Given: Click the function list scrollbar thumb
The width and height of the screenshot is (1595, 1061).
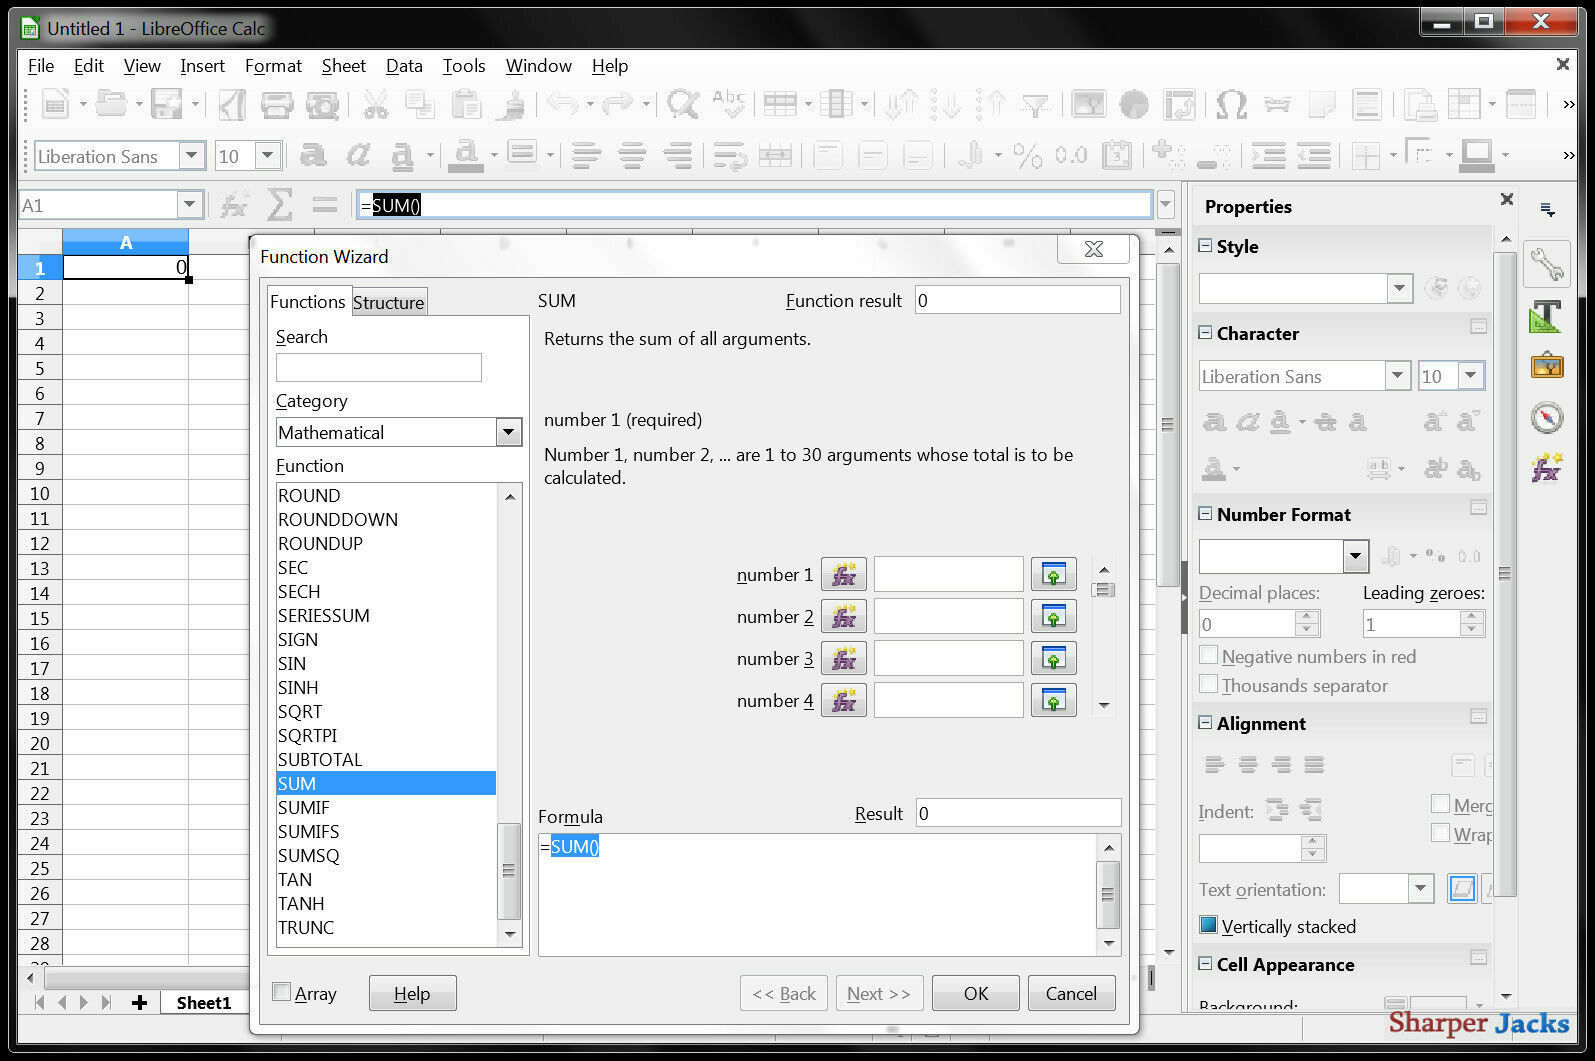Looking at the screenshot, I should pyautogui.click(x=509, y=871).
